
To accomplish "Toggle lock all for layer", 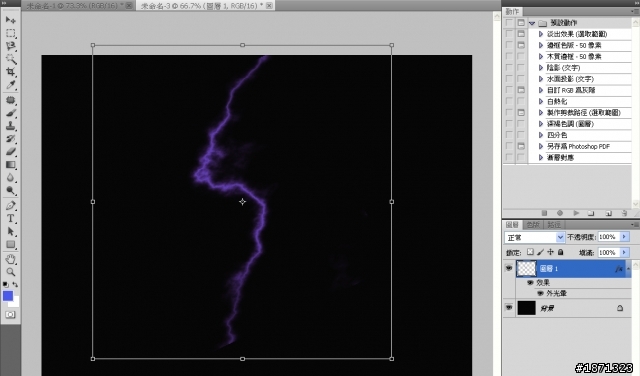I will pyautogui.click(x=561, y=252).
